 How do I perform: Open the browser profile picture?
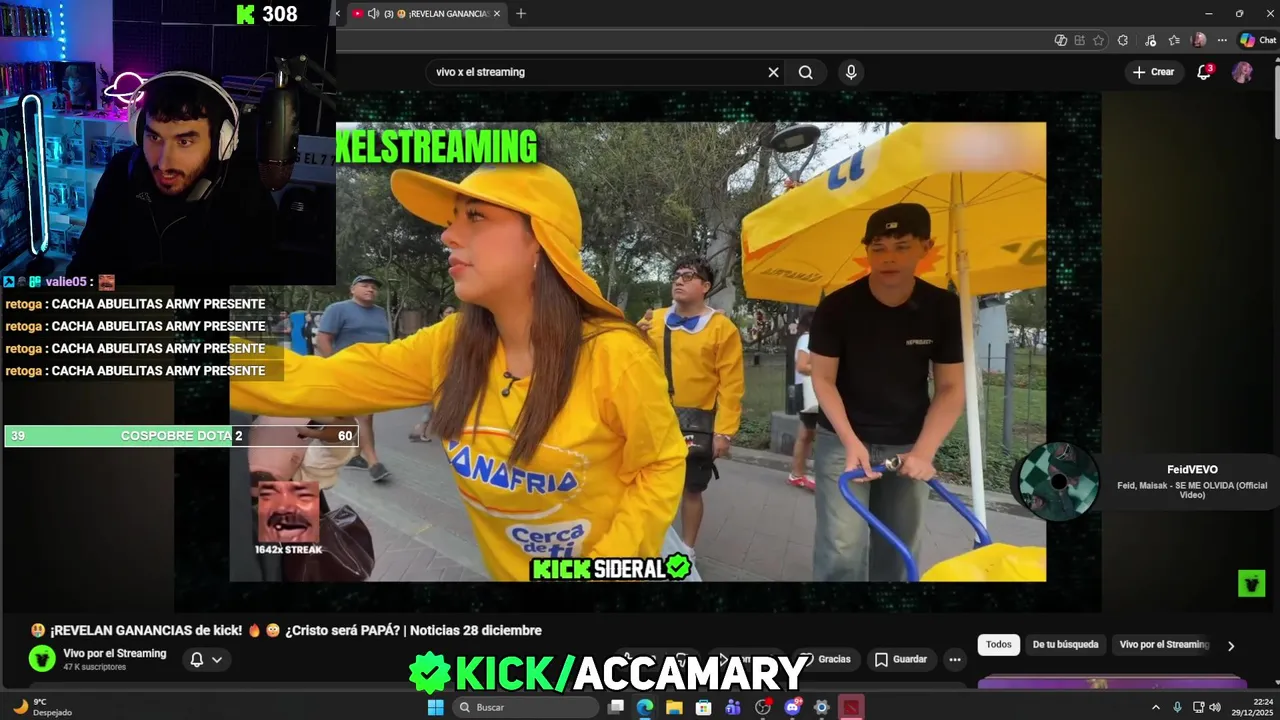tap(1199, 40)
